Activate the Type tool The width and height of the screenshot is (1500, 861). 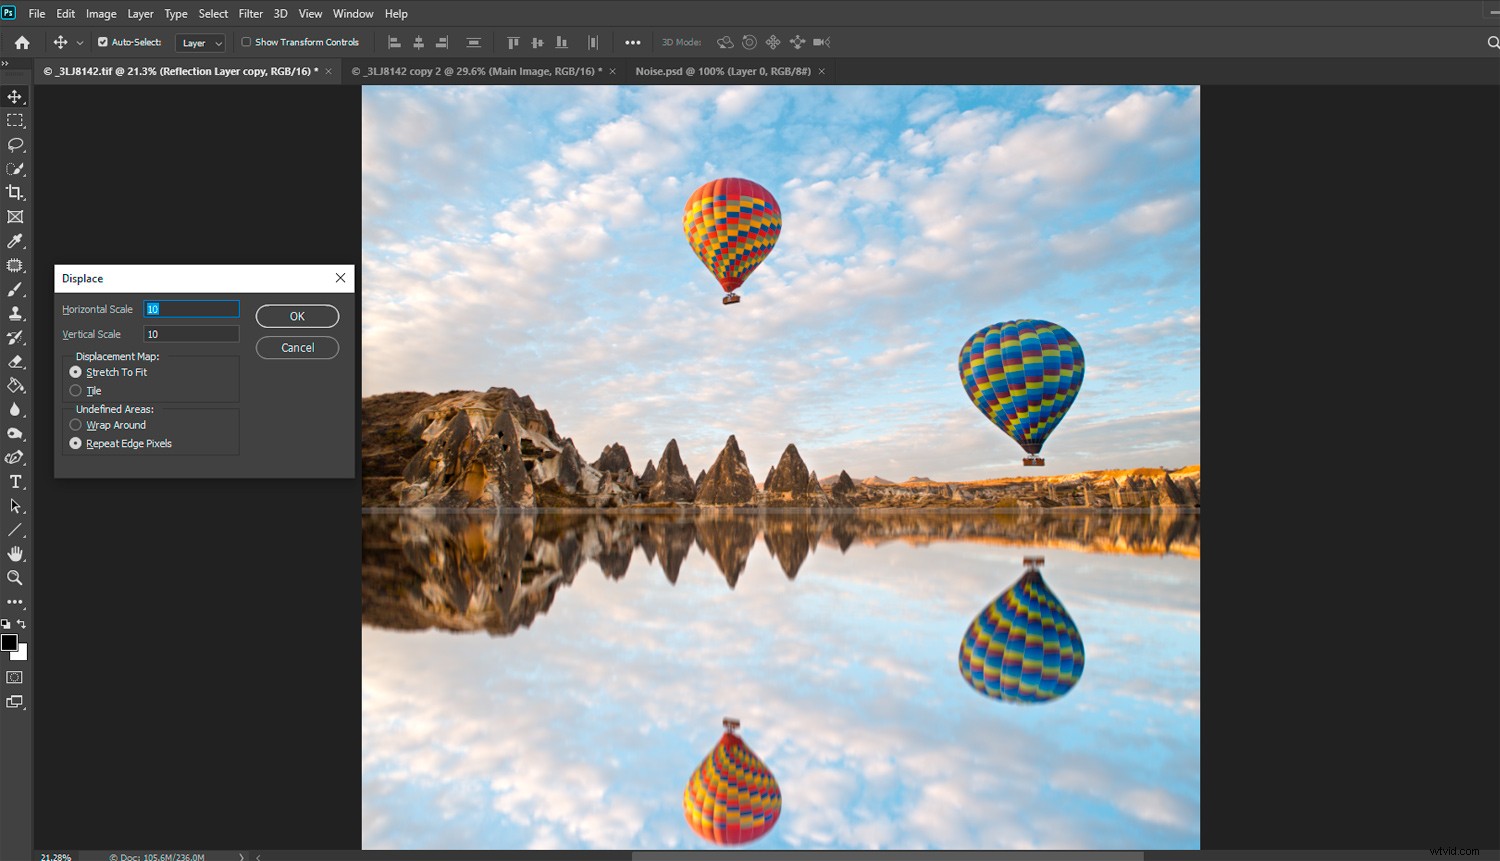[x=15, y=481]
